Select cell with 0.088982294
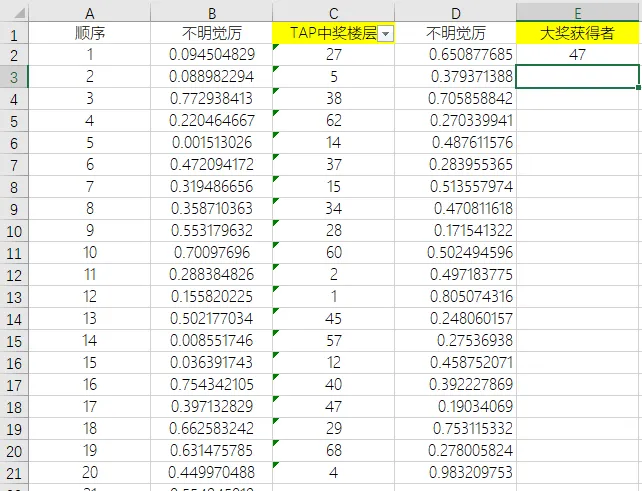The height and width of the screenshot is (491, 642). coord(212,77)
